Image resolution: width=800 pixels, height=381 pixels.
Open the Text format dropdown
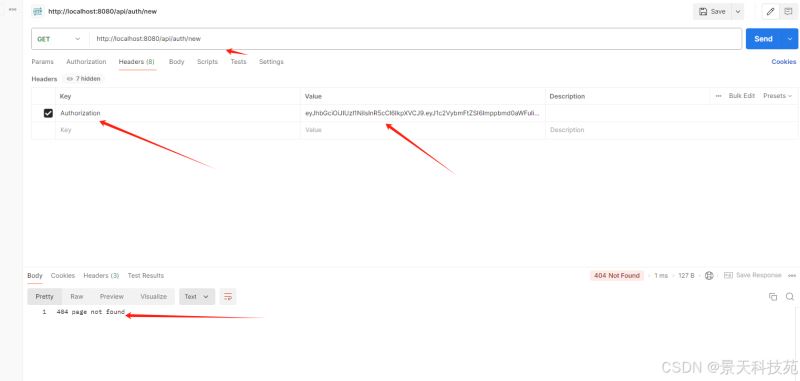pos(197,297)
